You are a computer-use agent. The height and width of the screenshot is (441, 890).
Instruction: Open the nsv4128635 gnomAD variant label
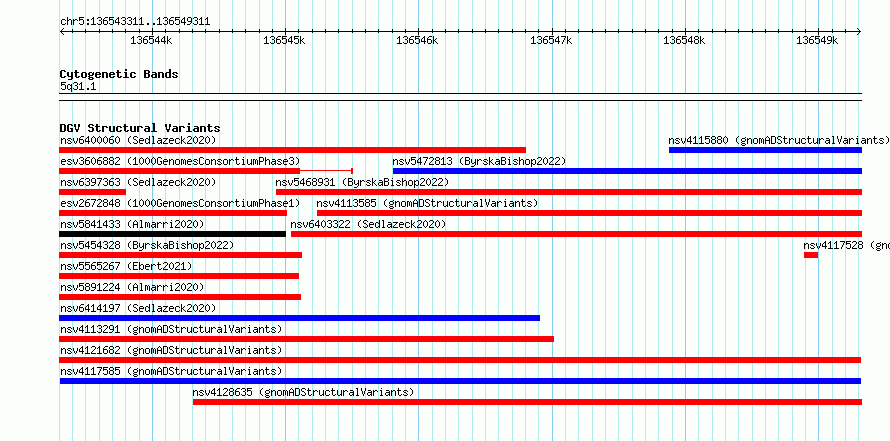click(303, 392)
